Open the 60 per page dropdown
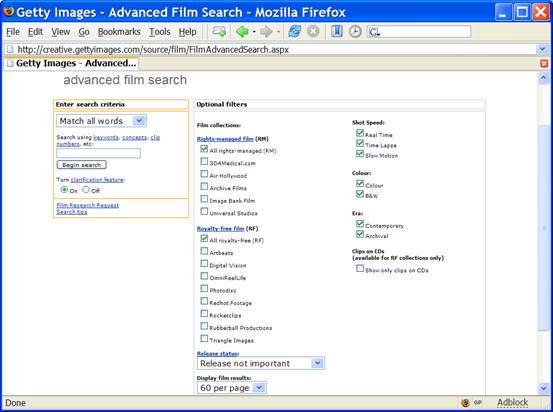553x412 pixels. point(259,388)
